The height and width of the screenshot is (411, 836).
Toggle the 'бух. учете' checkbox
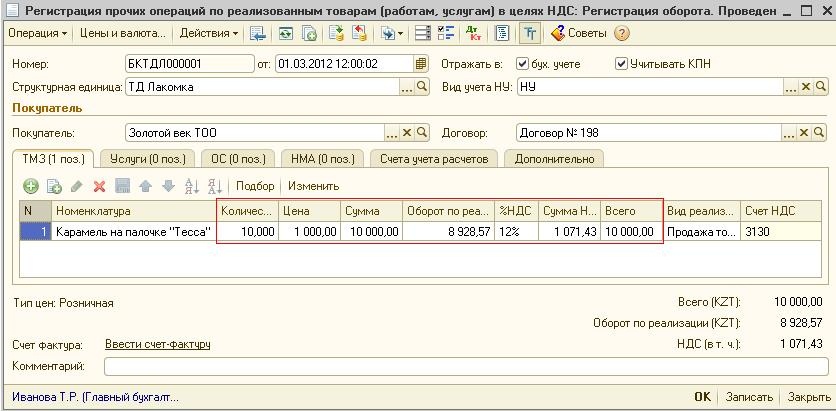click(x=522, y=64)
